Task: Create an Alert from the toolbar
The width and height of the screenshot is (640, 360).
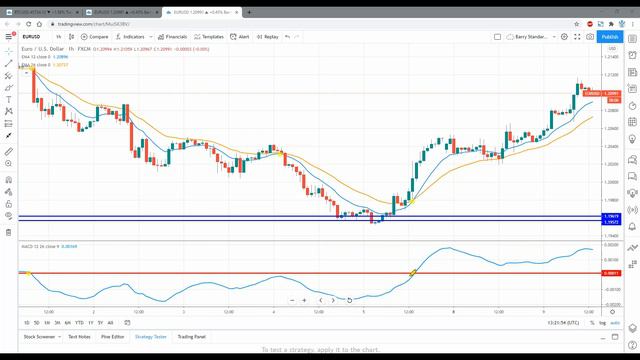Action: [240, 37]
